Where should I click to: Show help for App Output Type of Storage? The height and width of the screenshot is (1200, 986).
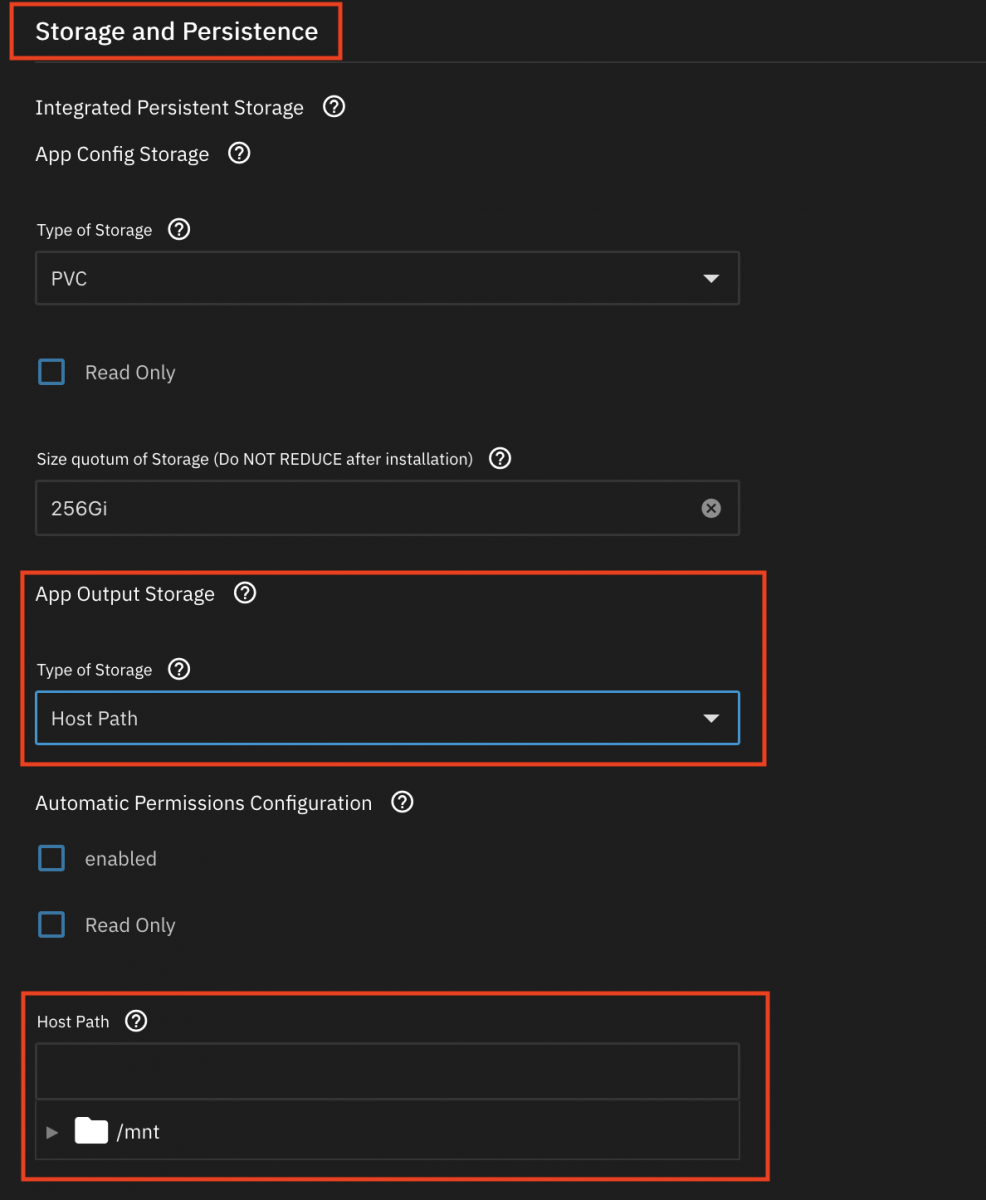(179, 670)
